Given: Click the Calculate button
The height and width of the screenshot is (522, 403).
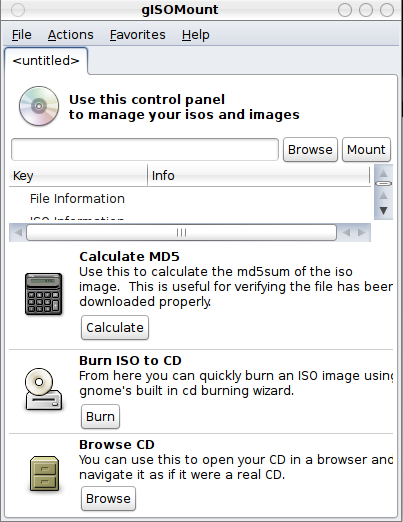Looking at the screenshot, I should point(115,328).
